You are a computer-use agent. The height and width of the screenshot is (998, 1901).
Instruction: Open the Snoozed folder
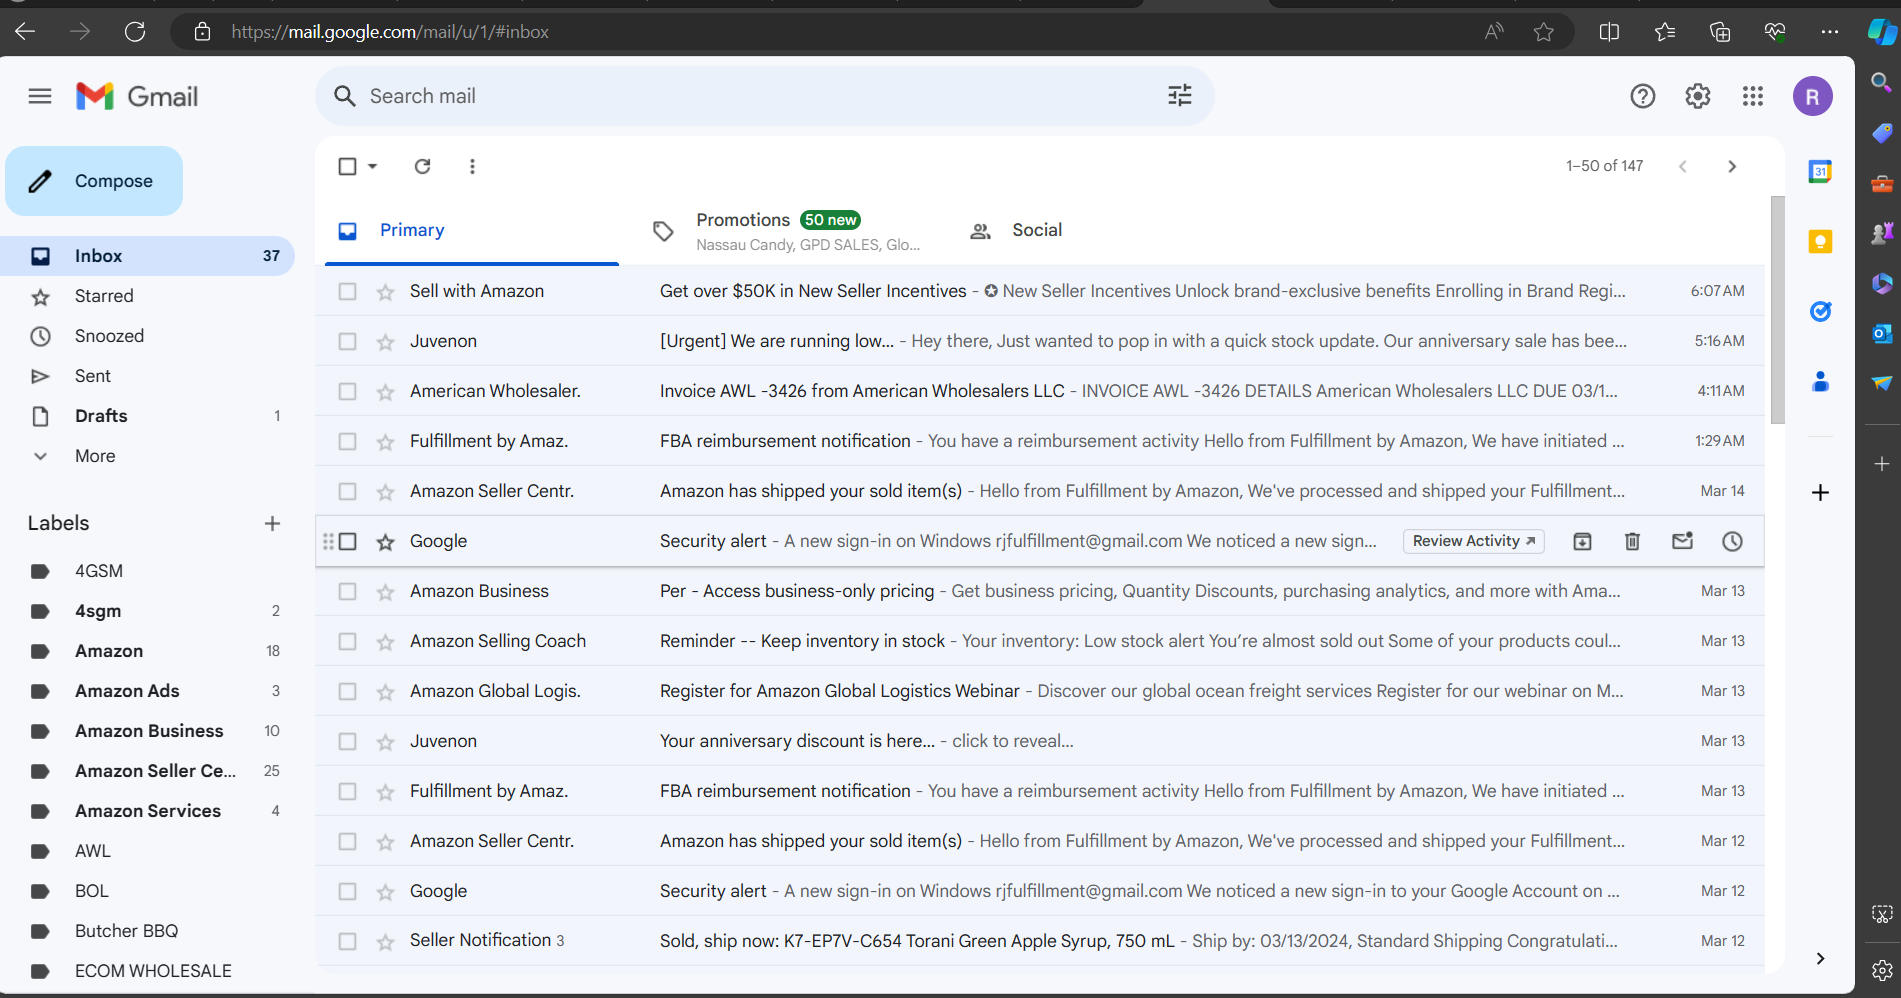point(109,336)
